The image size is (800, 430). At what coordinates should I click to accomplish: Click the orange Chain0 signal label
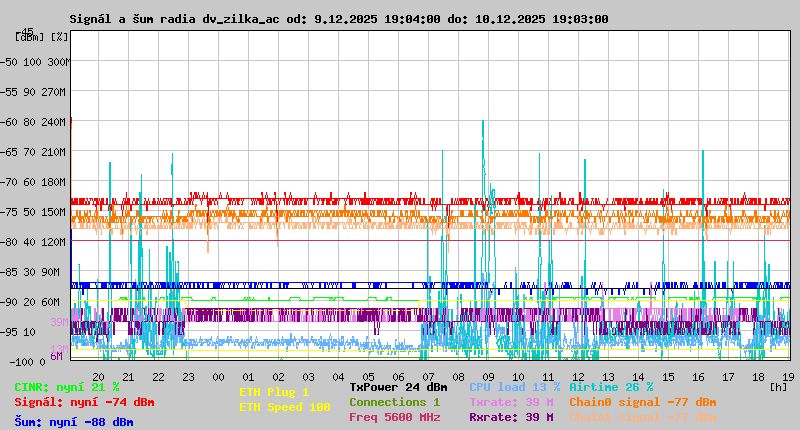[643, 402]
